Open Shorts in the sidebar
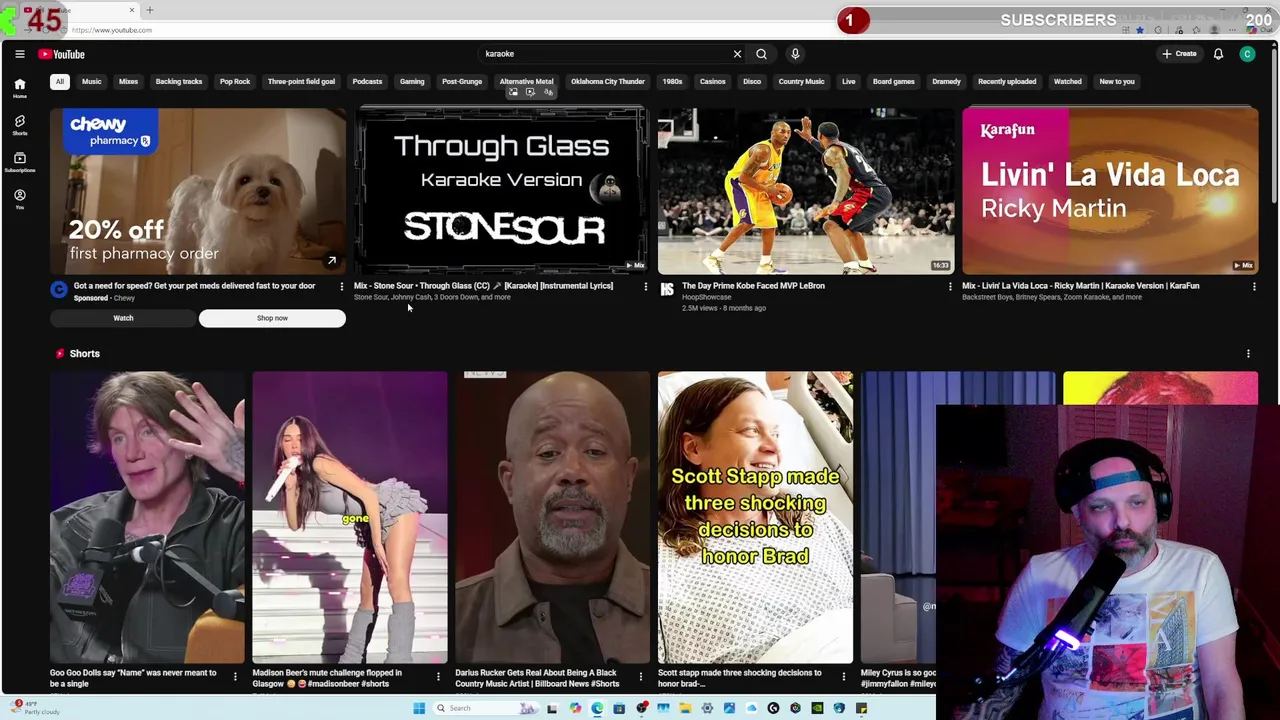Screen dimensions: 1280x720 [x=19, y=125]
